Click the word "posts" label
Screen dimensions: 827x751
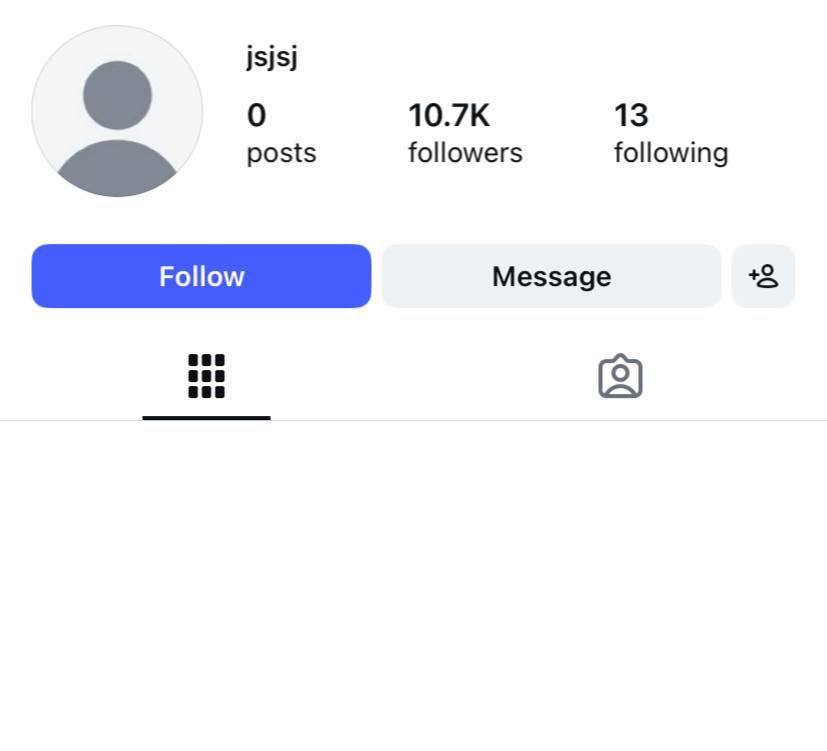281,153
